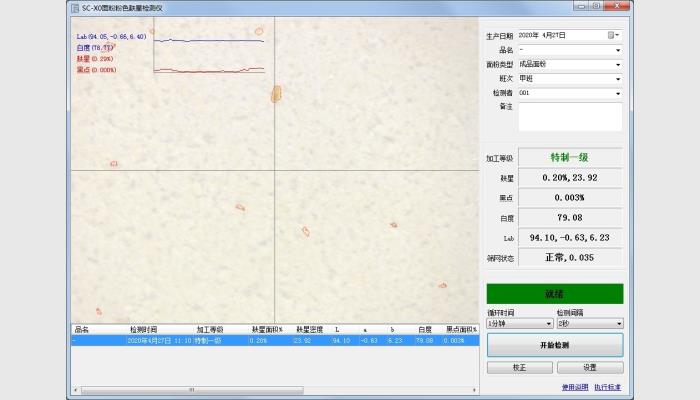Click the 校正 calibrate button
This screenshot has height=400, width=700.
[518, 367]
